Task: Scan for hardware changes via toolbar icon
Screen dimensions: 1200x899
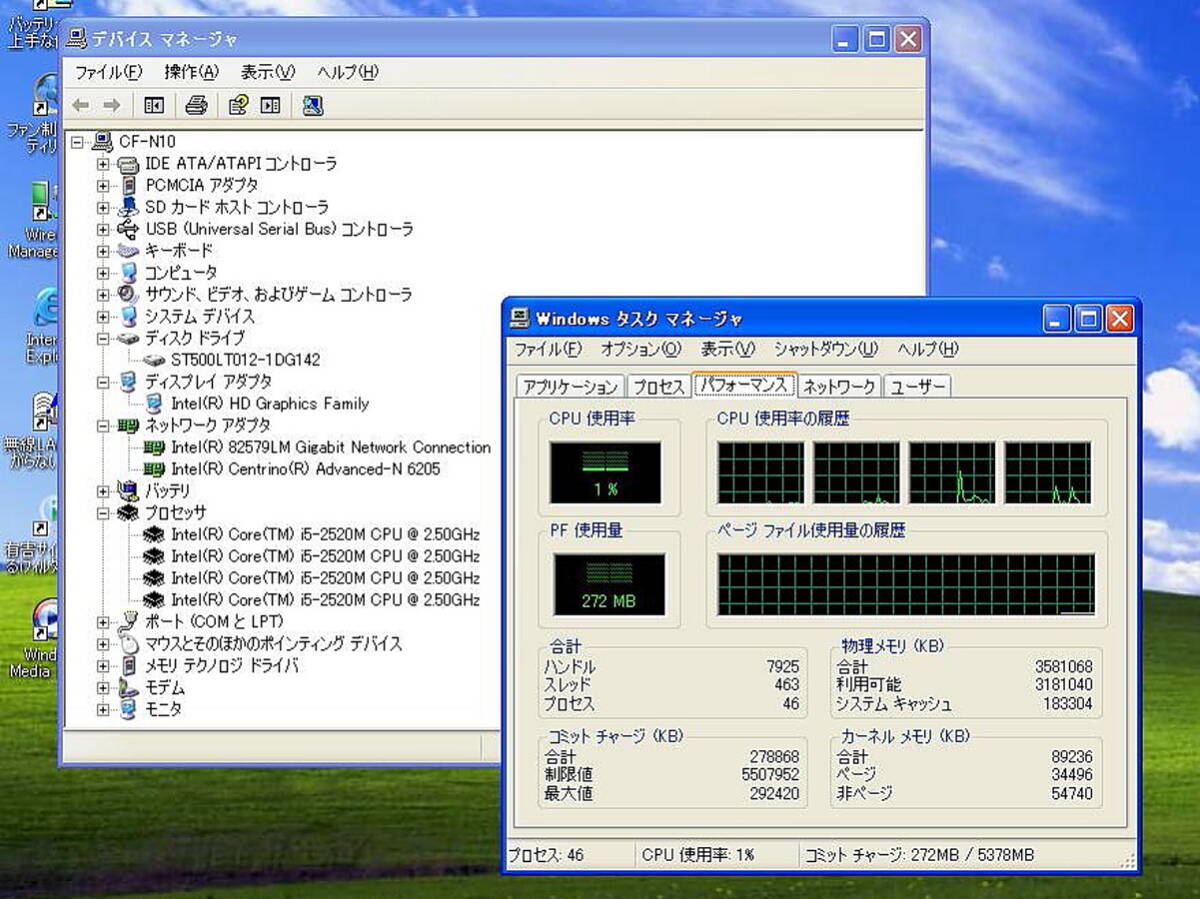Action: [x=312, y=105]
